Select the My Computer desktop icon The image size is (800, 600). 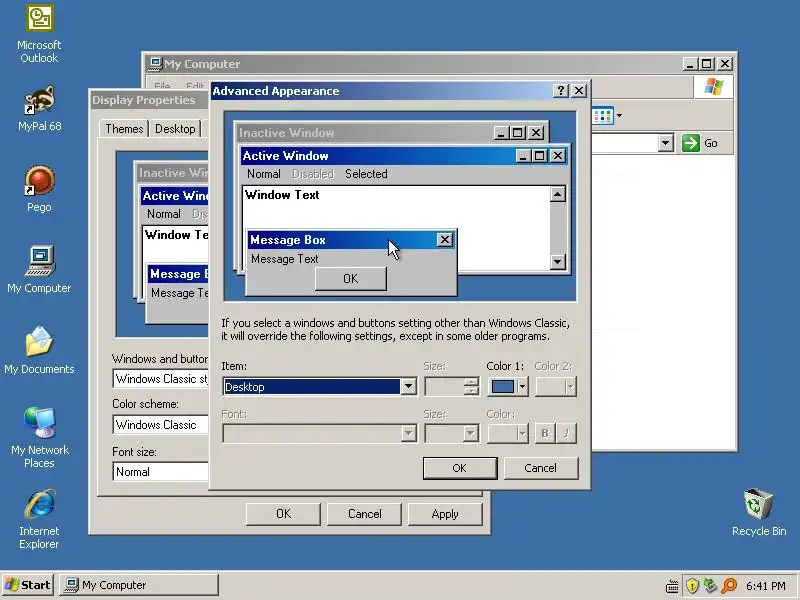click(39, 269)
